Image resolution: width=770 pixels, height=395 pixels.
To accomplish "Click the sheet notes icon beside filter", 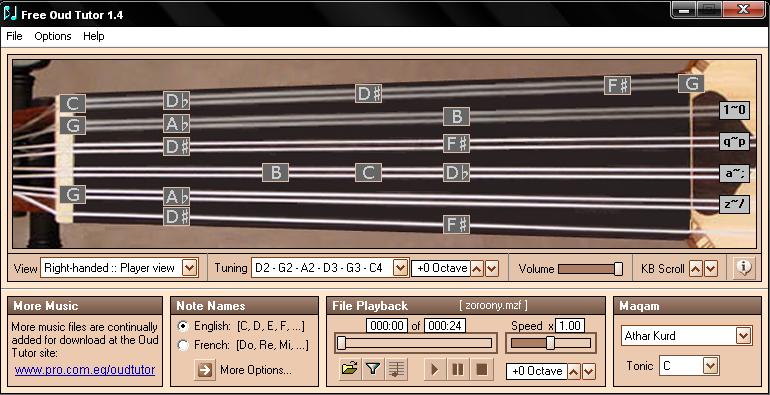I will 397,368.
